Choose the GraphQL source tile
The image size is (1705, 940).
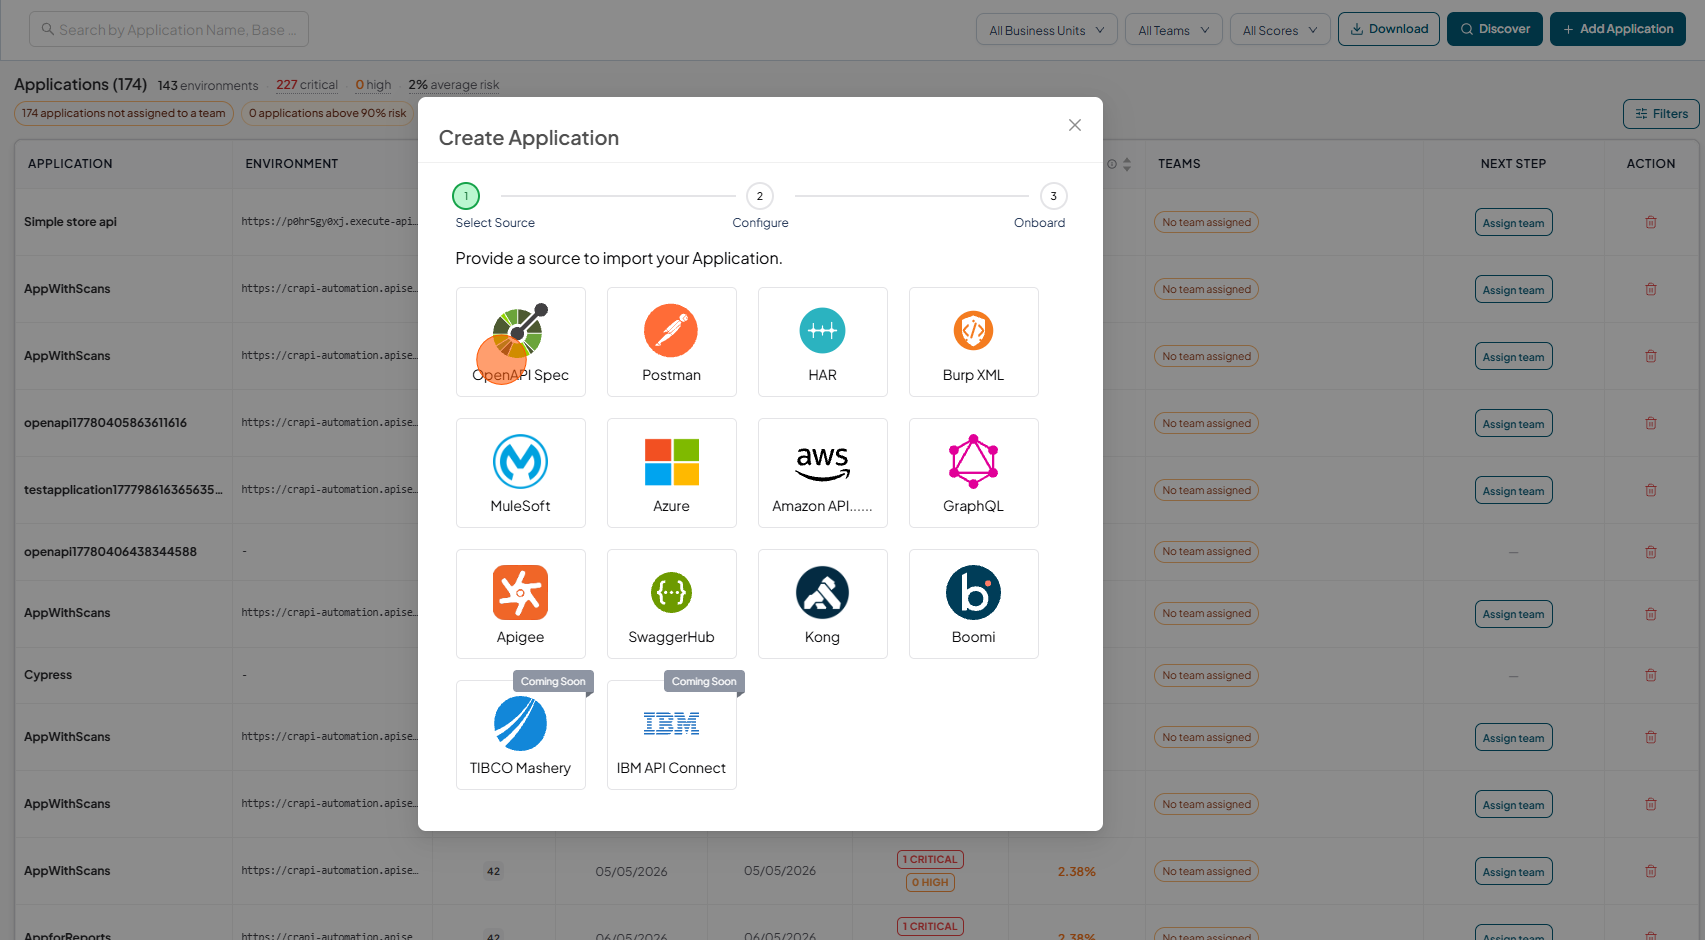click(973, 473)
